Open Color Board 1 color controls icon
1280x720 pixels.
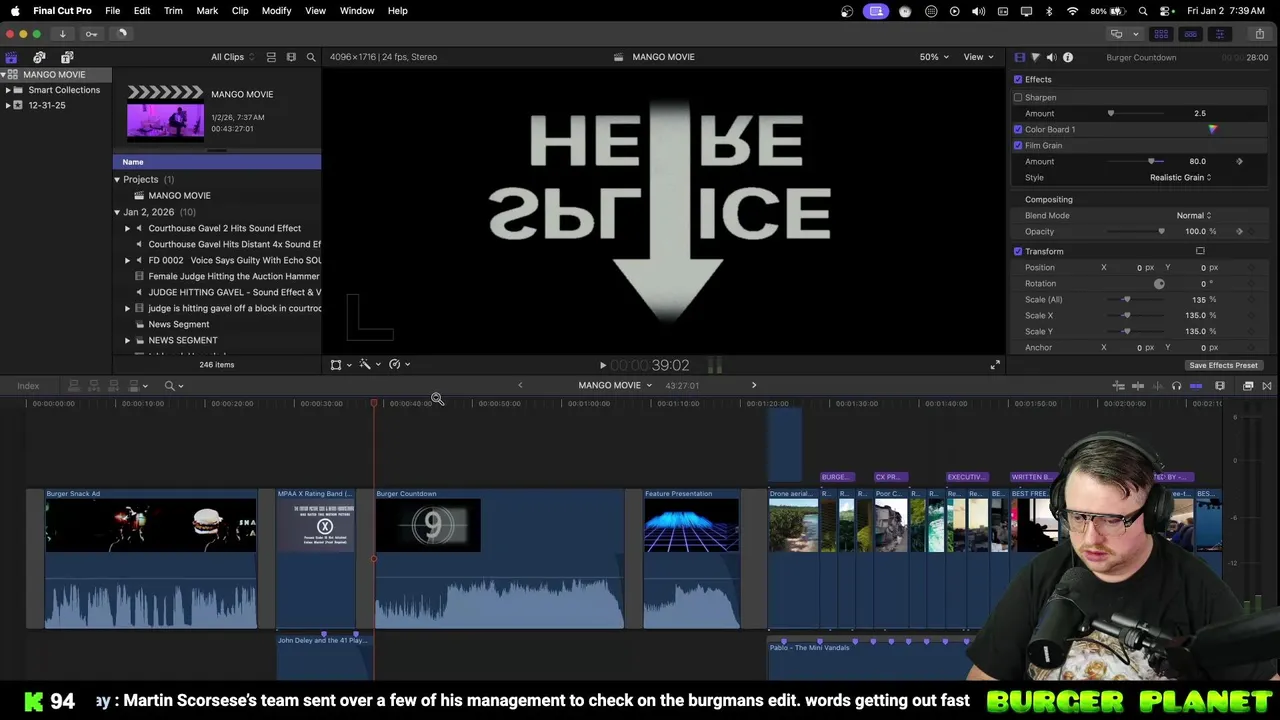1212,129
